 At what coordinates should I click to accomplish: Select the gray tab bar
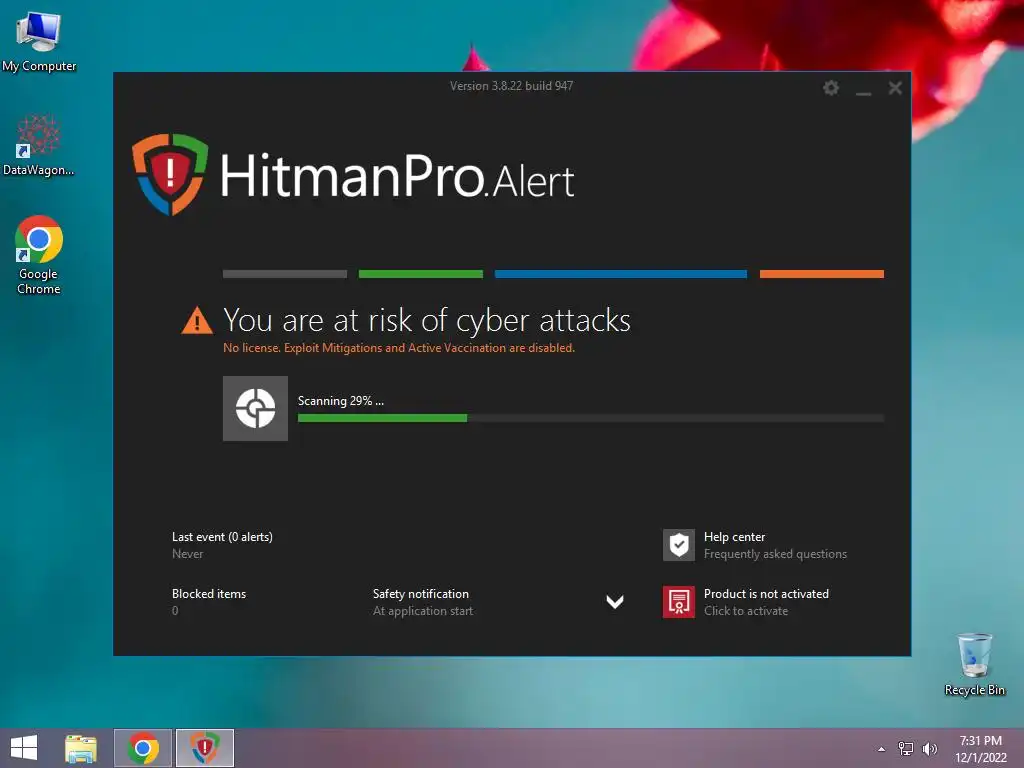(x=285, y=274)
